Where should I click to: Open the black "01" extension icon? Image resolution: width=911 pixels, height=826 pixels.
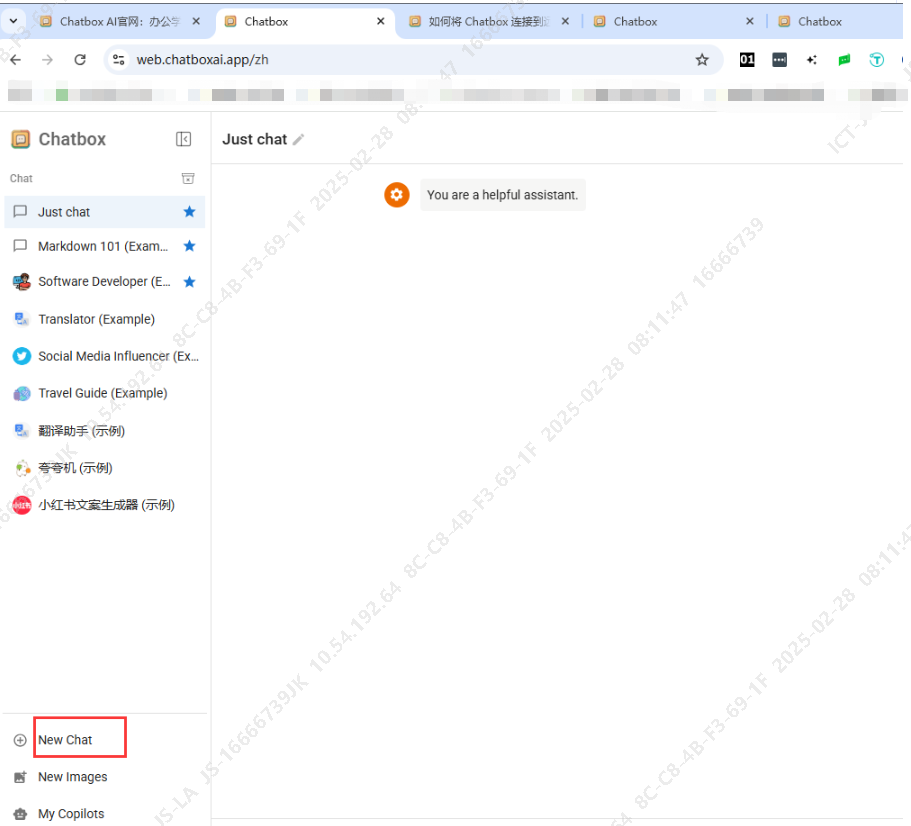[747, 59]
